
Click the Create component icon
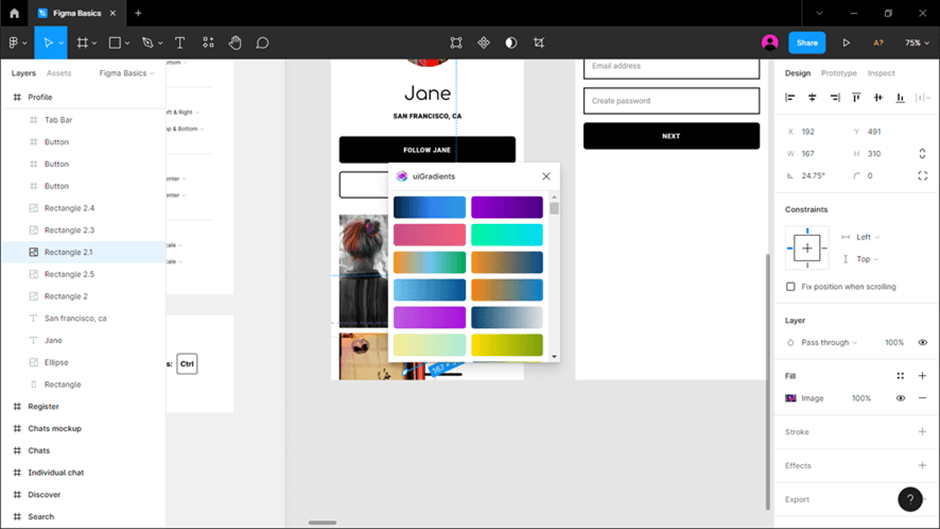(x=484, y=43)
